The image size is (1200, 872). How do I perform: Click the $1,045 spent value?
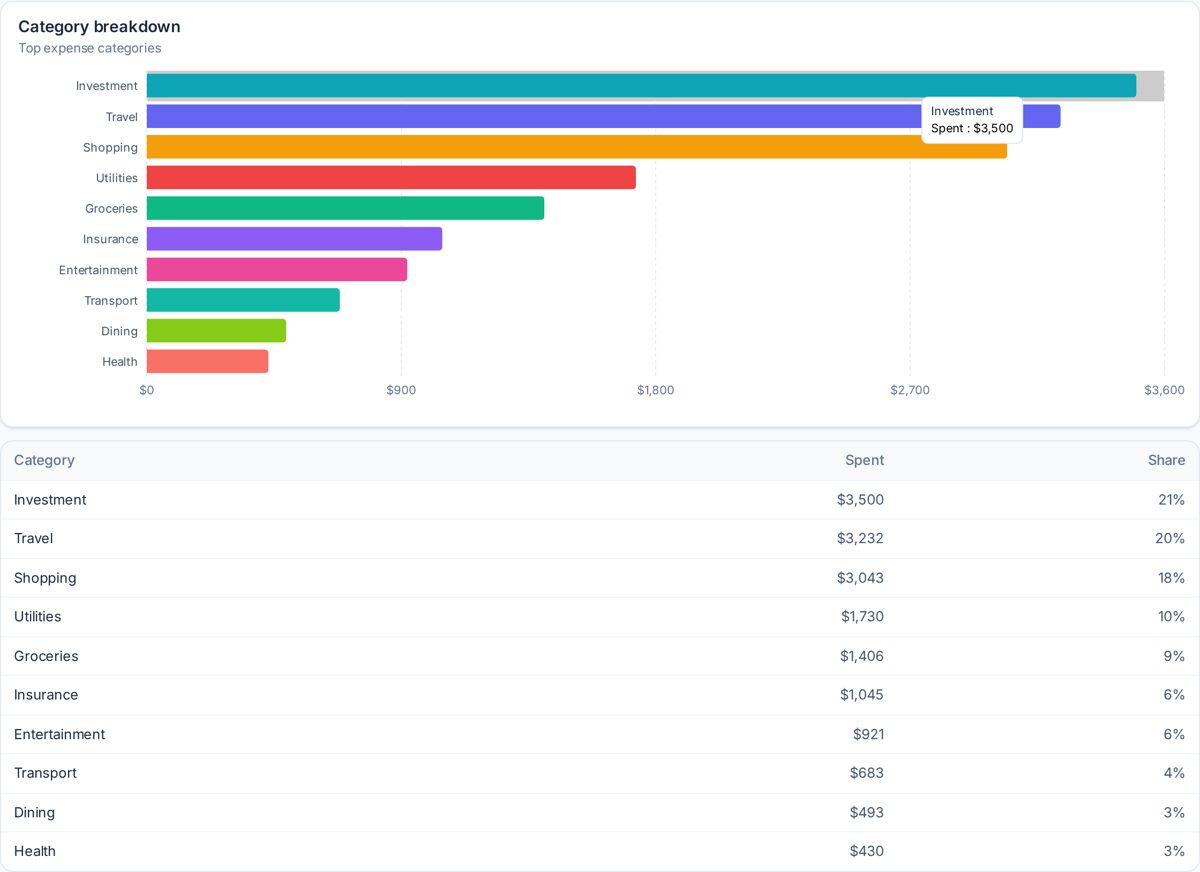tap(862, 695)
